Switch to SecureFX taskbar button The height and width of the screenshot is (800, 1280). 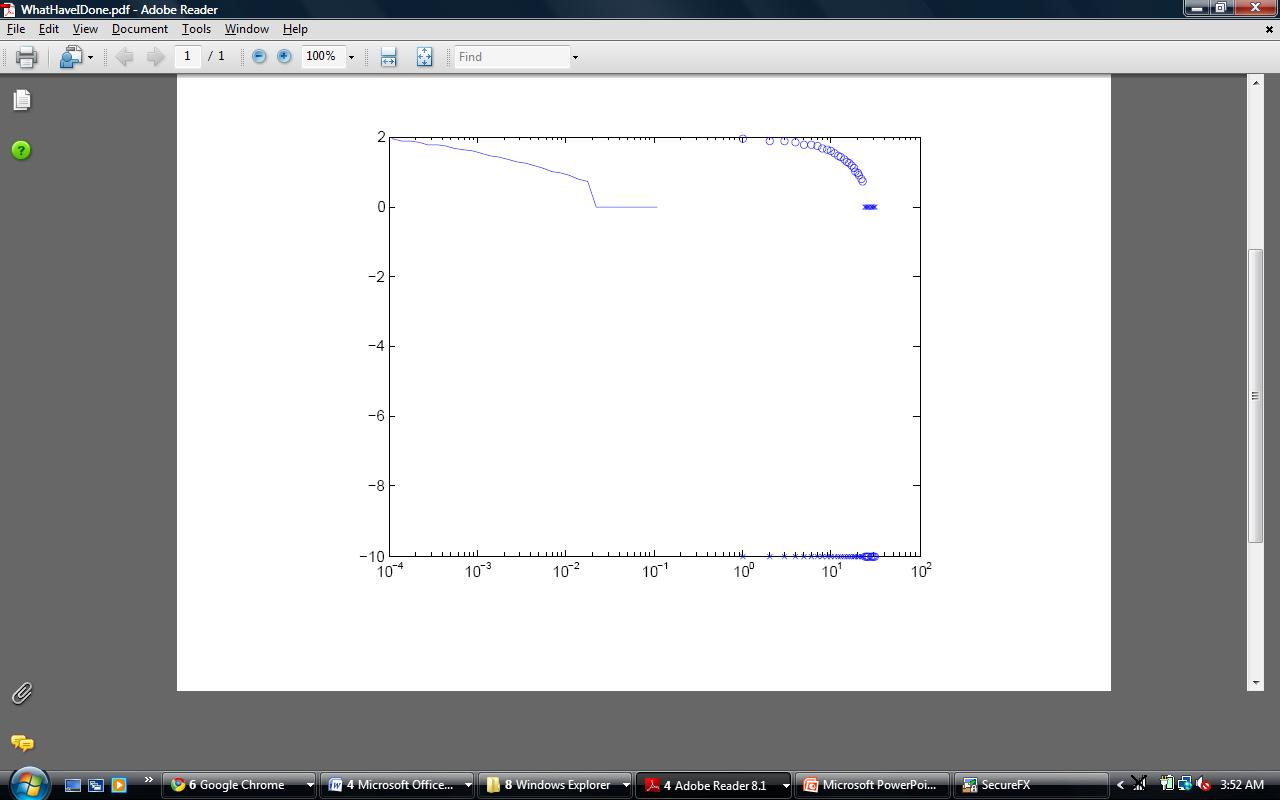[1029, 785]
